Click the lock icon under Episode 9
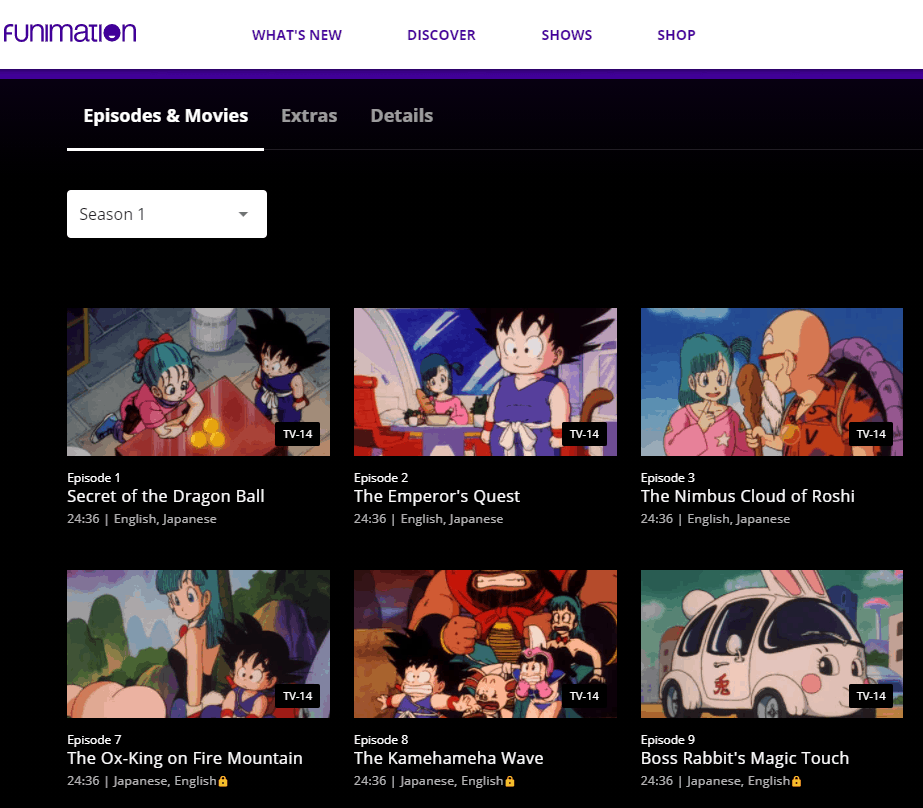 click(x=796, y=781)
